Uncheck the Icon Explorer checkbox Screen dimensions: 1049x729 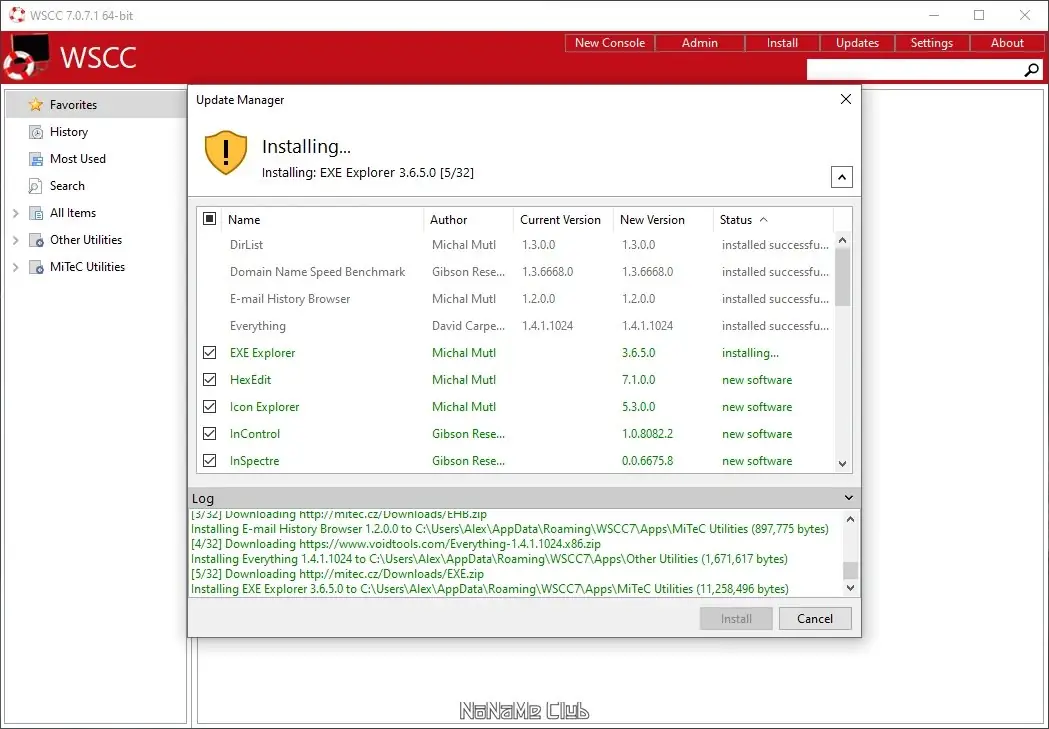pos(209,407)
